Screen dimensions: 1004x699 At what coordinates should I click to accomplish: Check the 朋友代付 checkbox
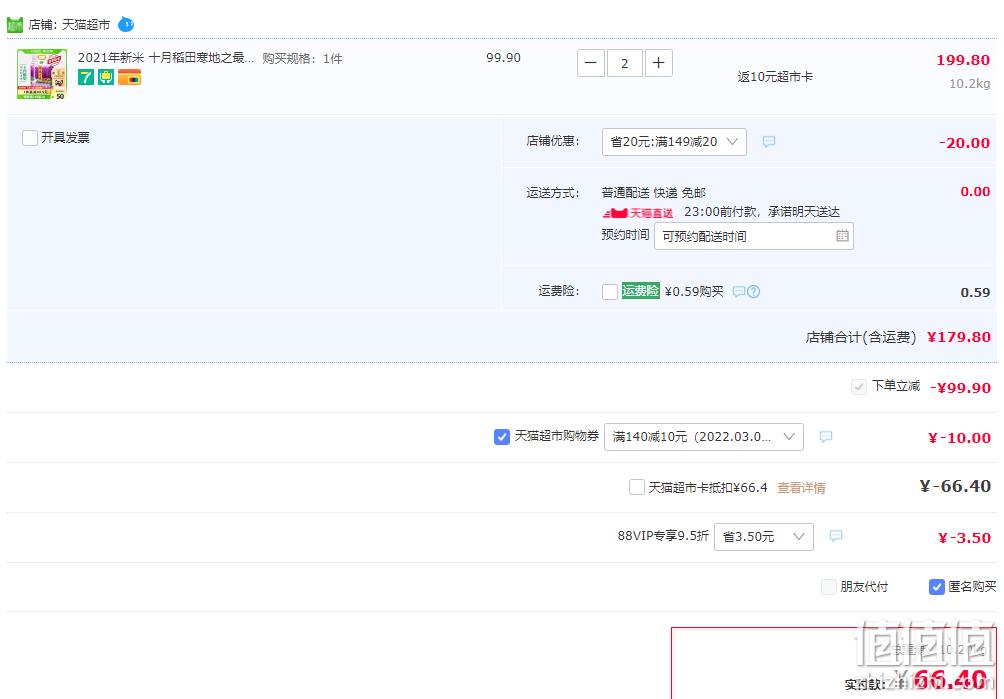[x=829, y=586]
